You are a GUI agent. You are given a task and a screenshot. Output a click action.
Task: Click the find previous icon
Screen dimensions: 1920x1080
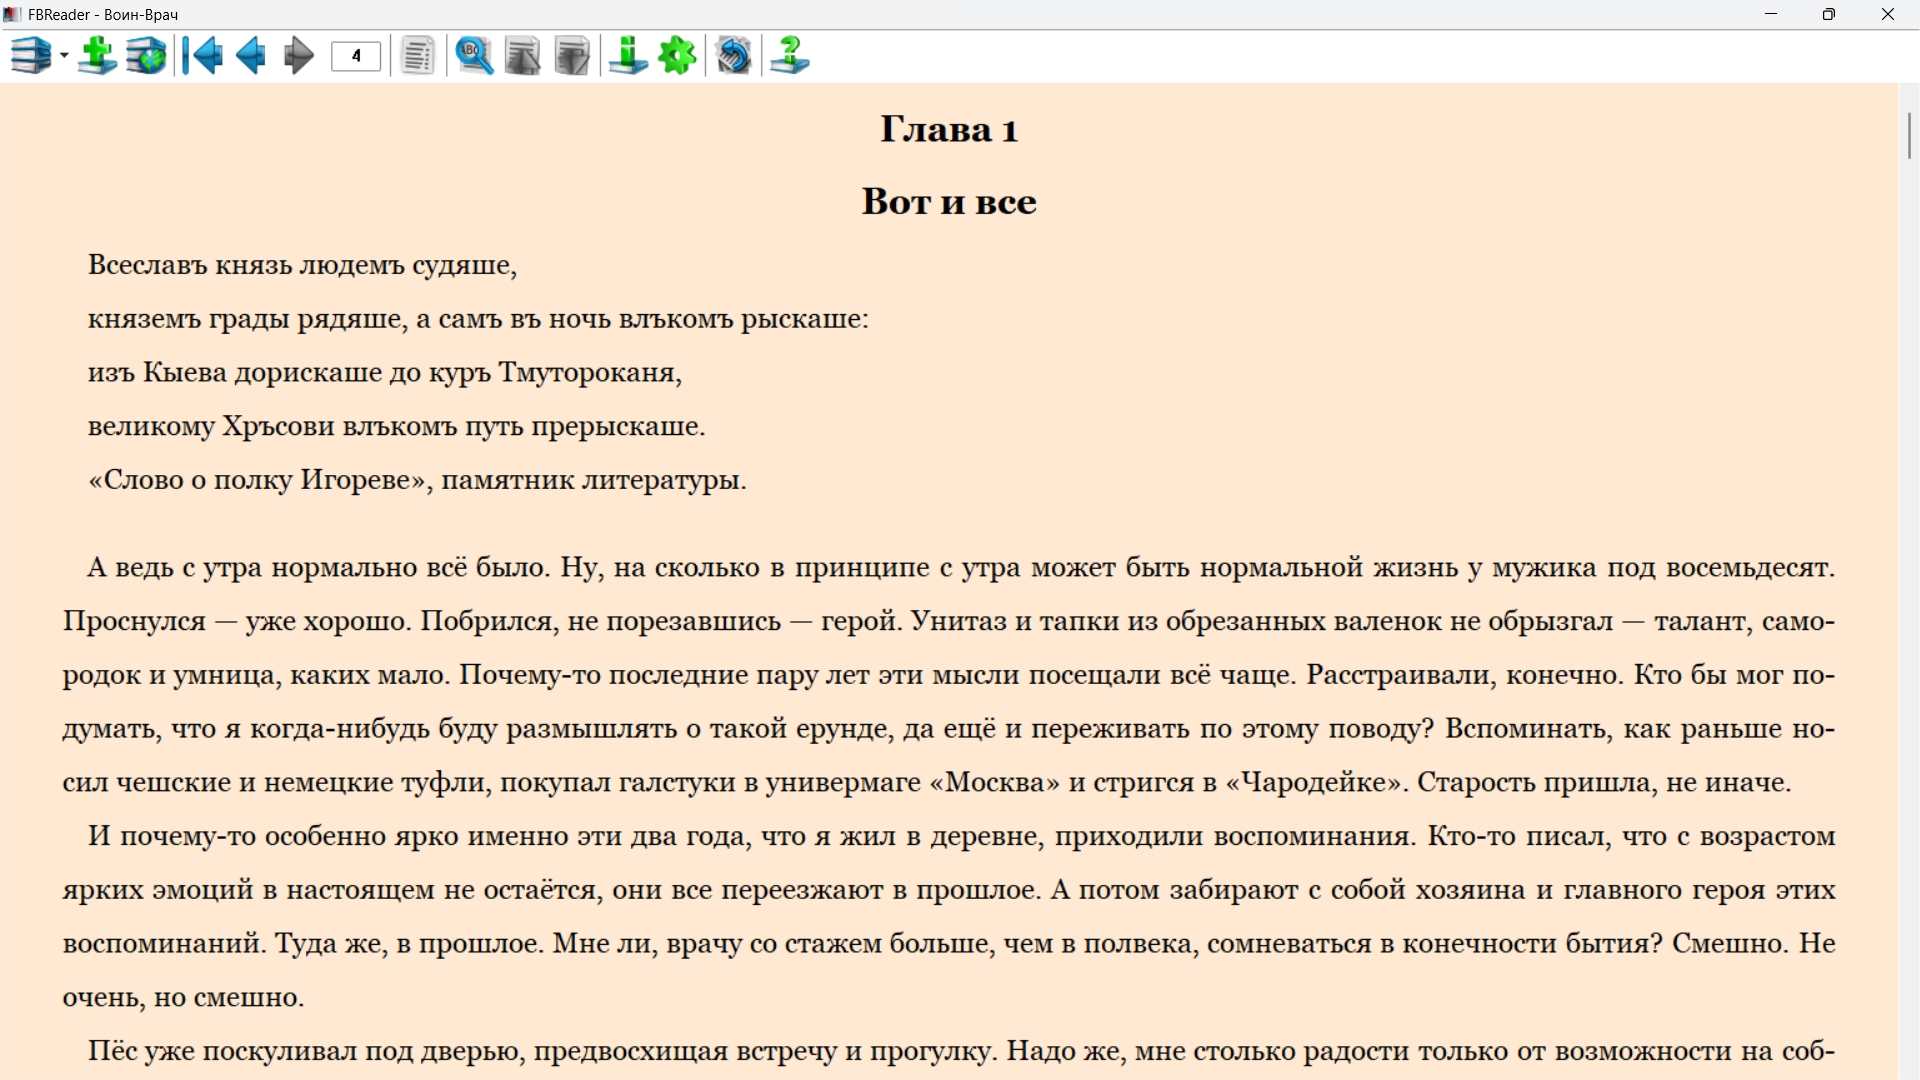522,56
